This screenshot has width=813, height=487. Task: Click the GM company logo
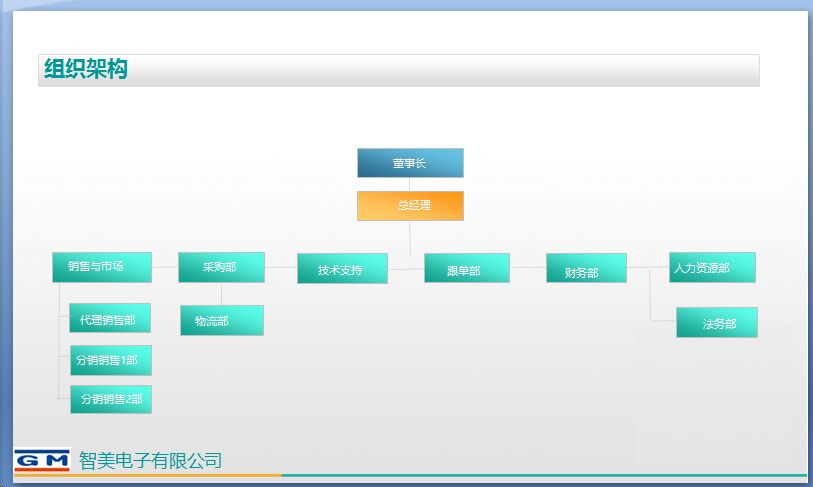[41, 459]
